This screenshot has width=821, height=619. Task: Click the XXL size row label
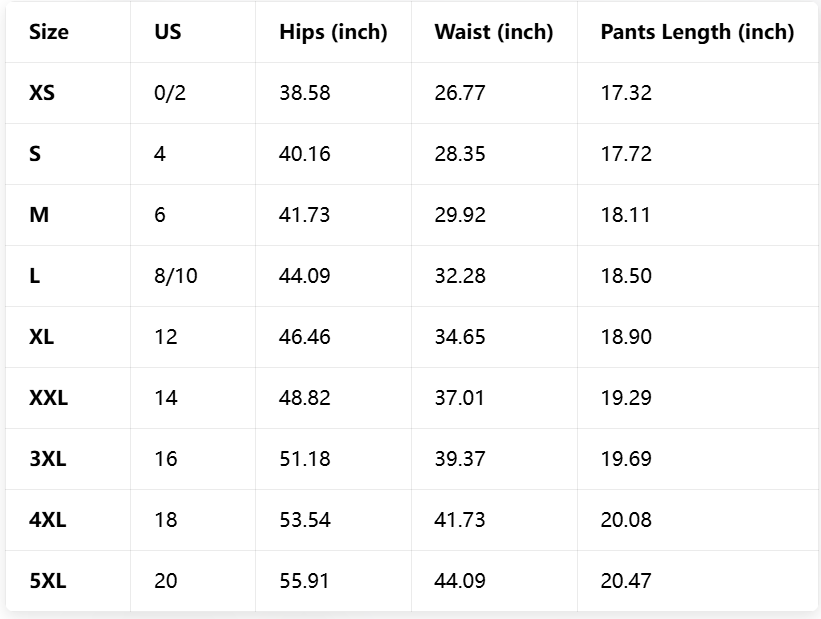pos(48,398)
